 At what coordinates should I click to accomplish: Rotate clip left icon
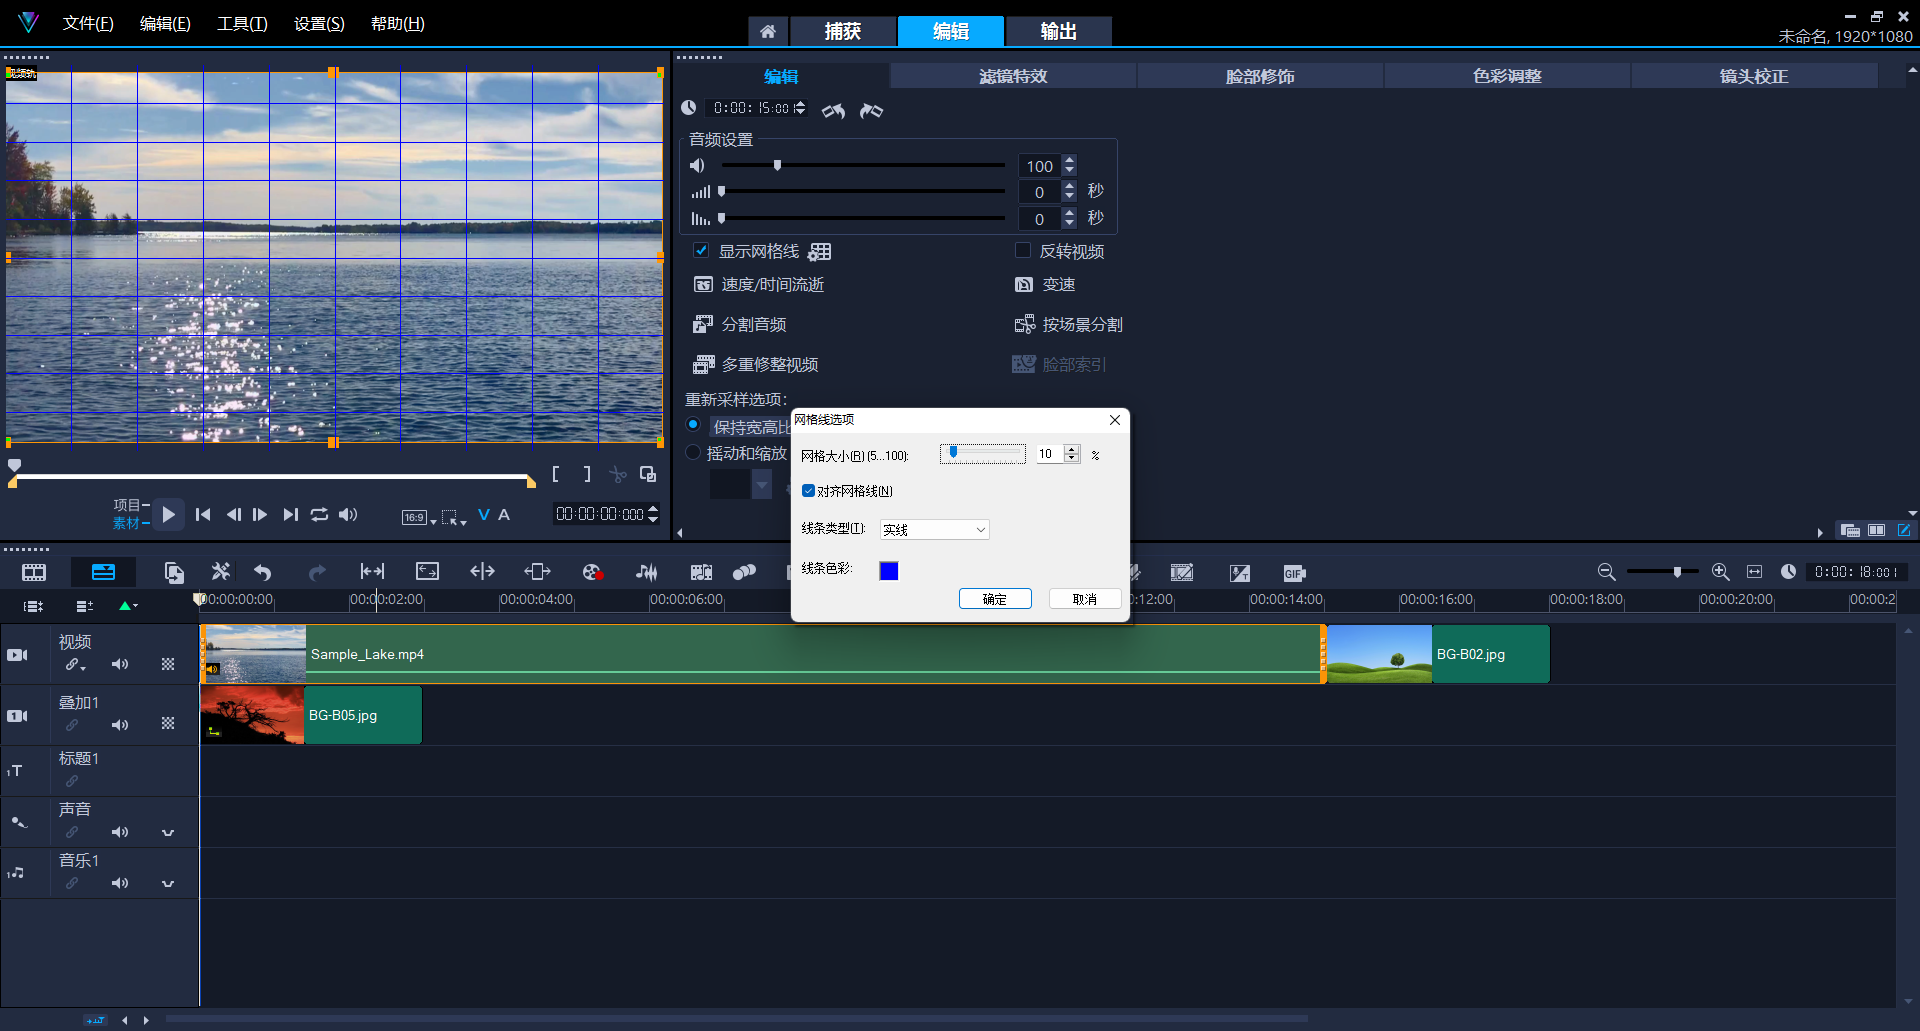pyautogui.click(x=833, y=111)
